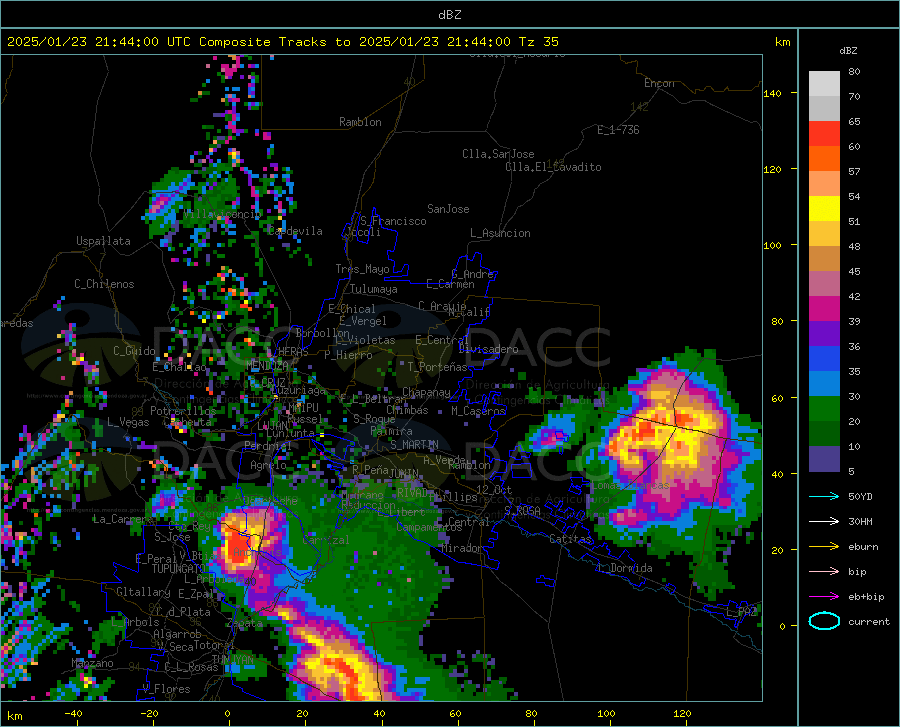
Task: Click the 'Encon' label on the map
Action: tap(659, 83)
